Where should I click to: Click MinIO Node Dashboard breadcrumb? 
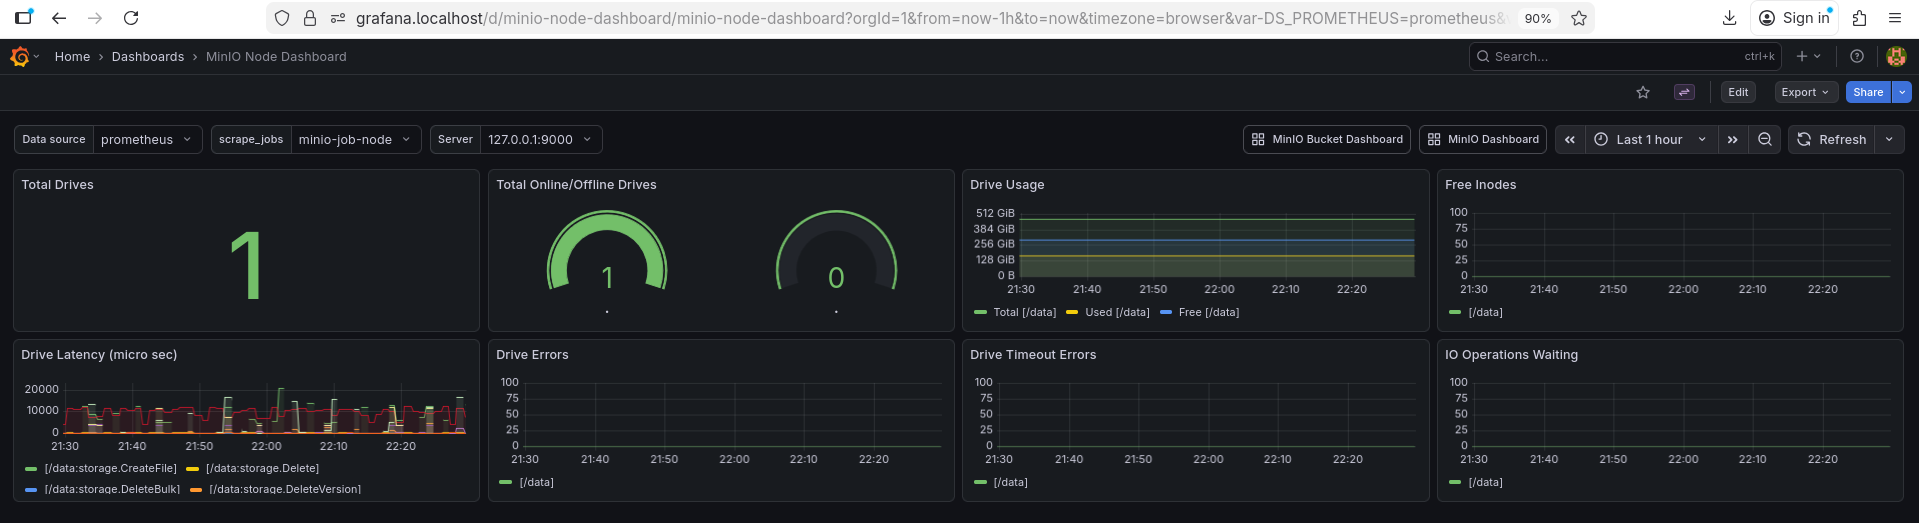click(276, 57)
